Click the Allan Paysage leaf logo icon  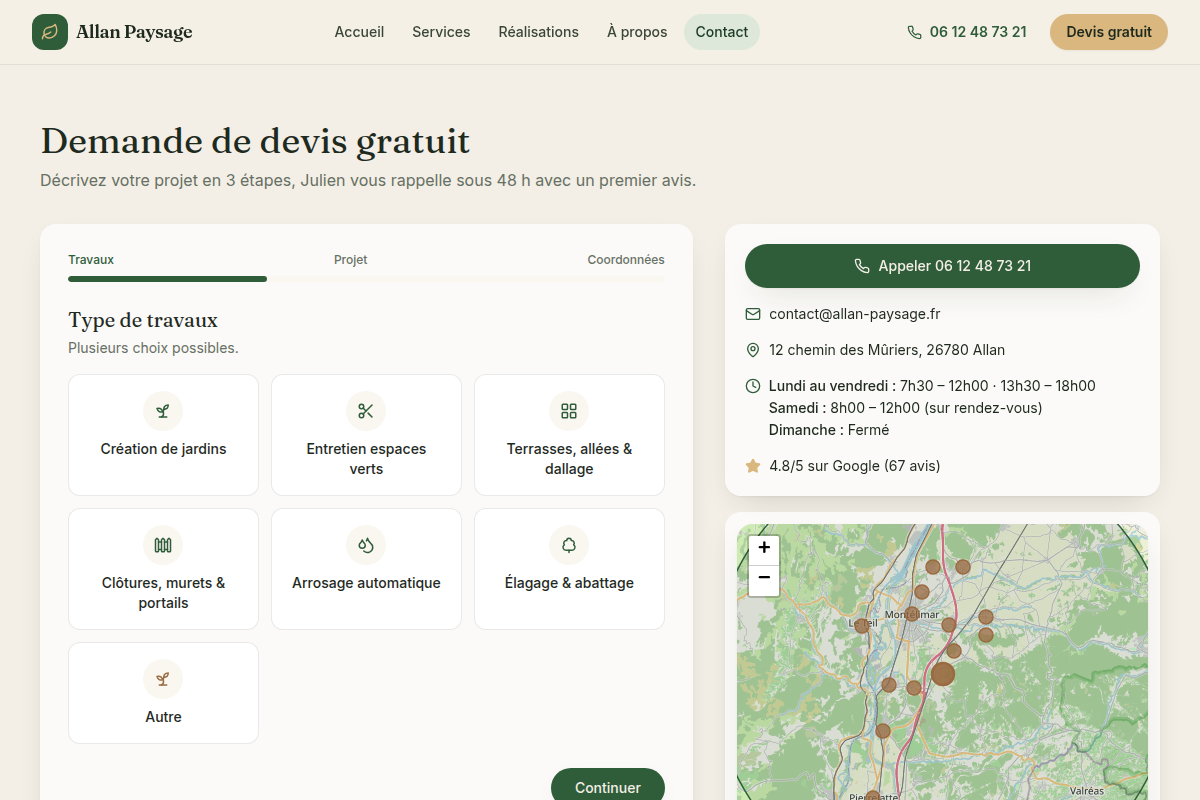(x=50, y=32)
